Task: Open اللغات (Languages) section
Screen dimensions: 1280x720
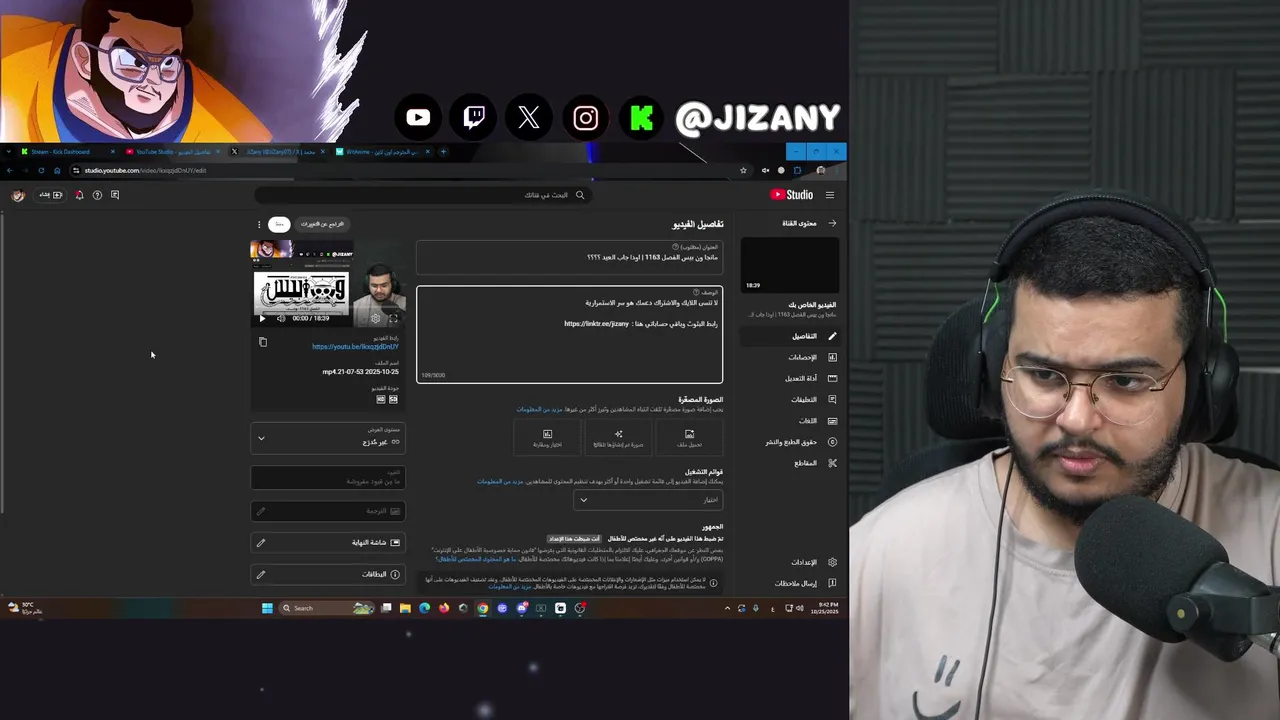Action: pos(789,421)
